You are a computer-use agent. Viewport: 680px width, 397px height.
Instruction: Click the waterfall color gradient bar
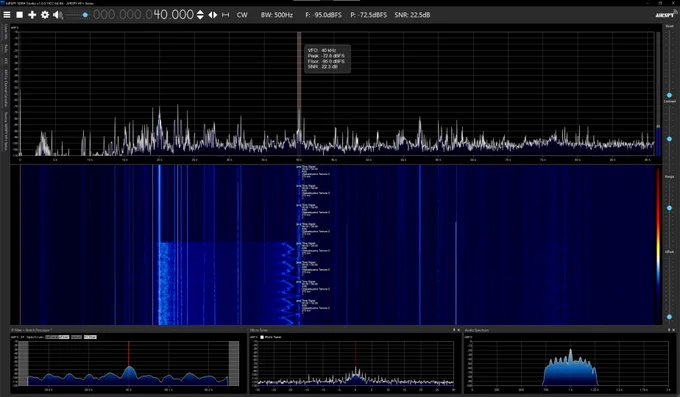click(x=658, y=245)
